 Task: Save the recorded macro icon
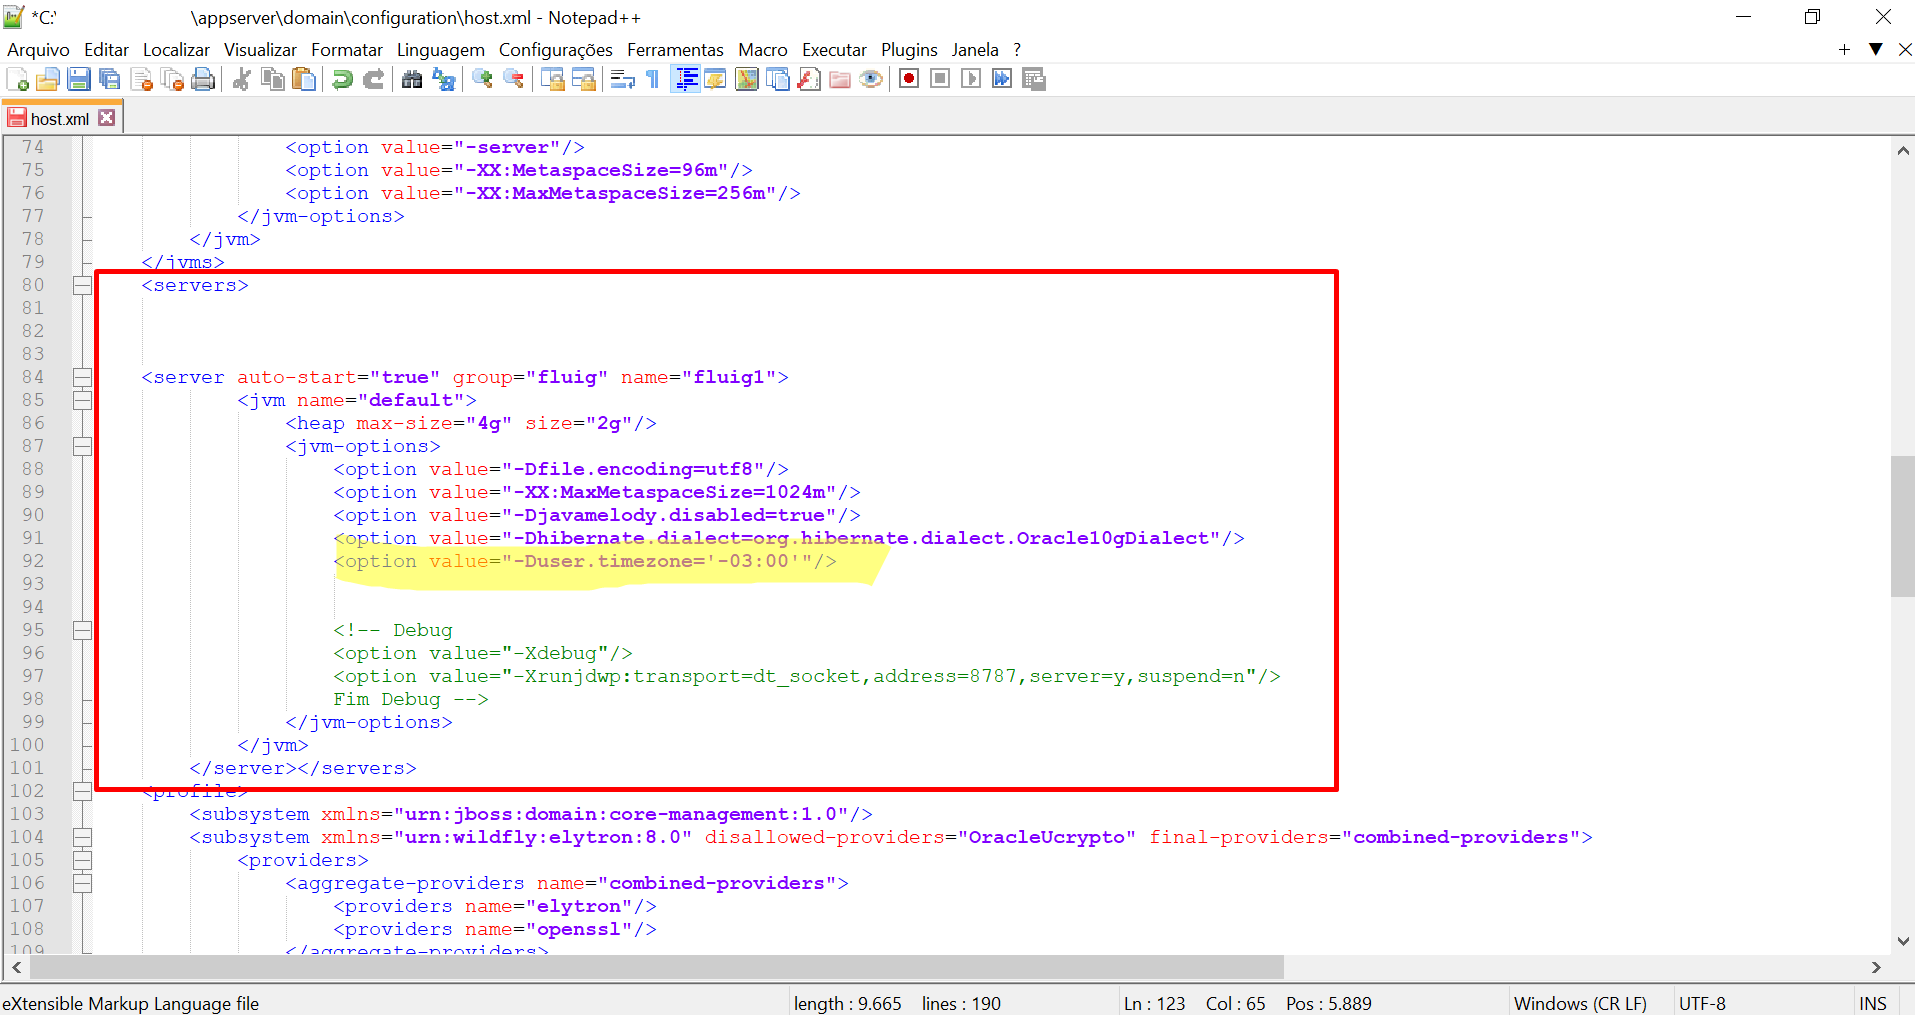click(x=1033, y=79)
